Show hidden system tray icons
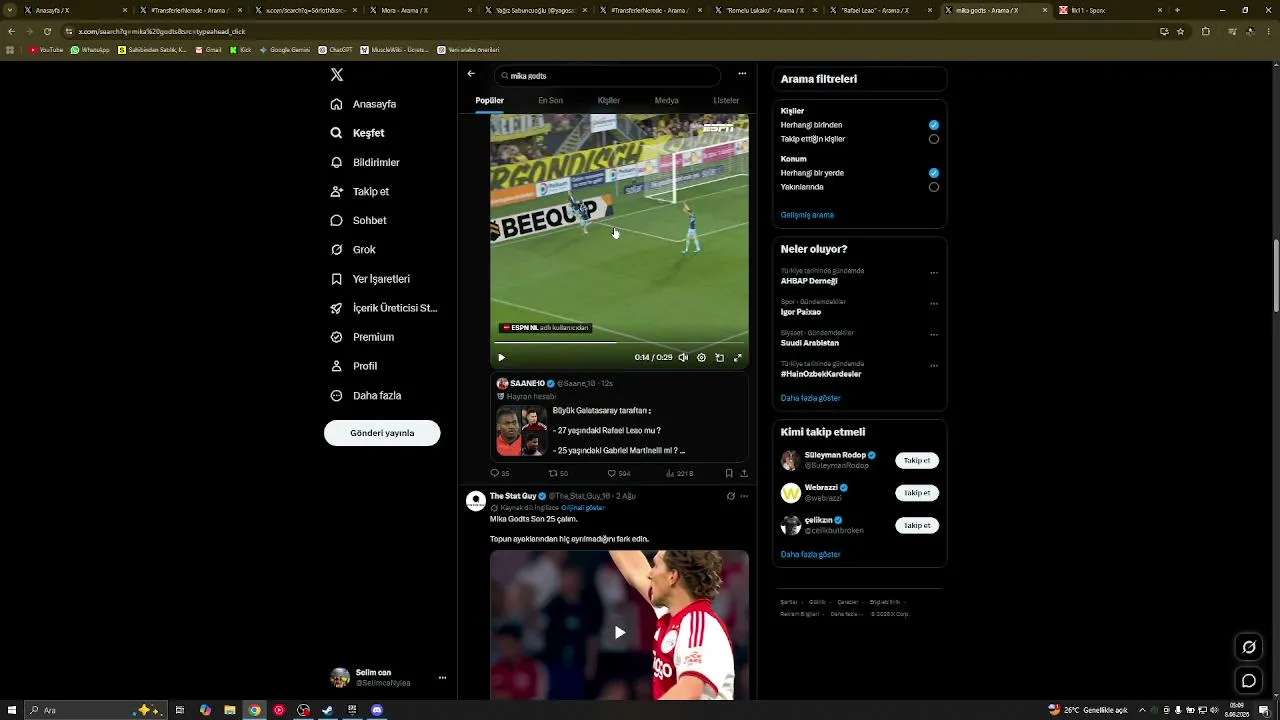The height and width of the screenshot is (720, 1280). coord(1142,710)
